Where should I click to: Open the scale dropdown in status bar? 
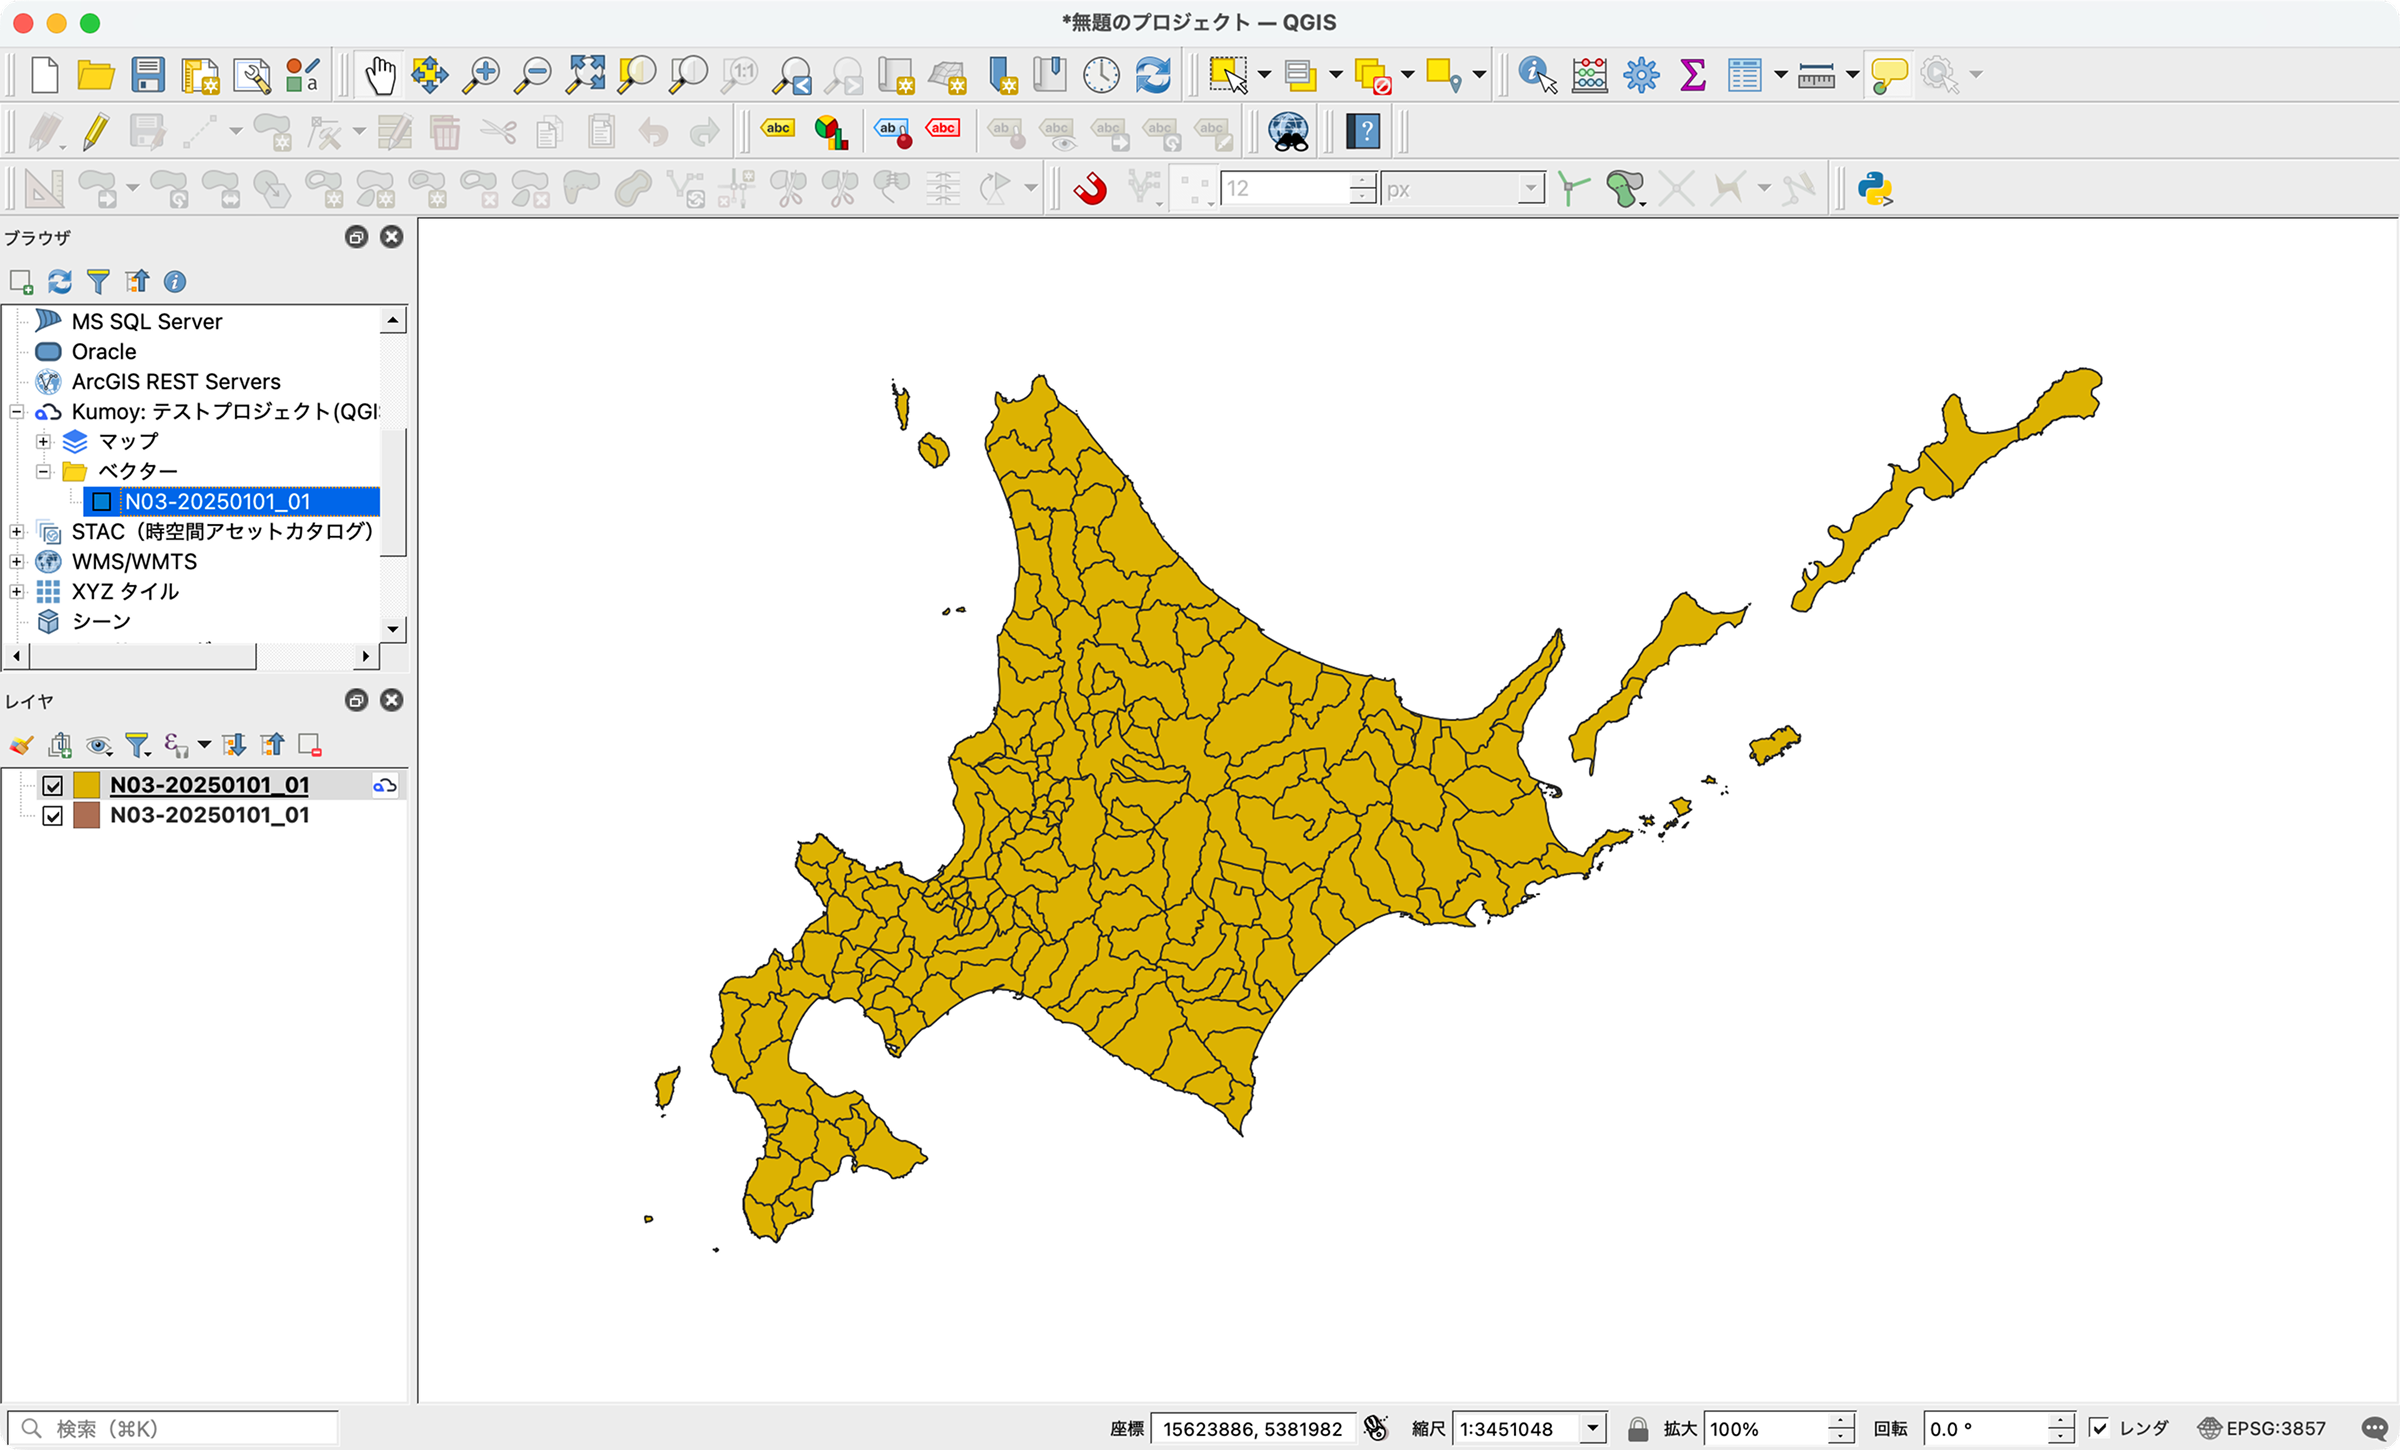coord(1593,1428)
